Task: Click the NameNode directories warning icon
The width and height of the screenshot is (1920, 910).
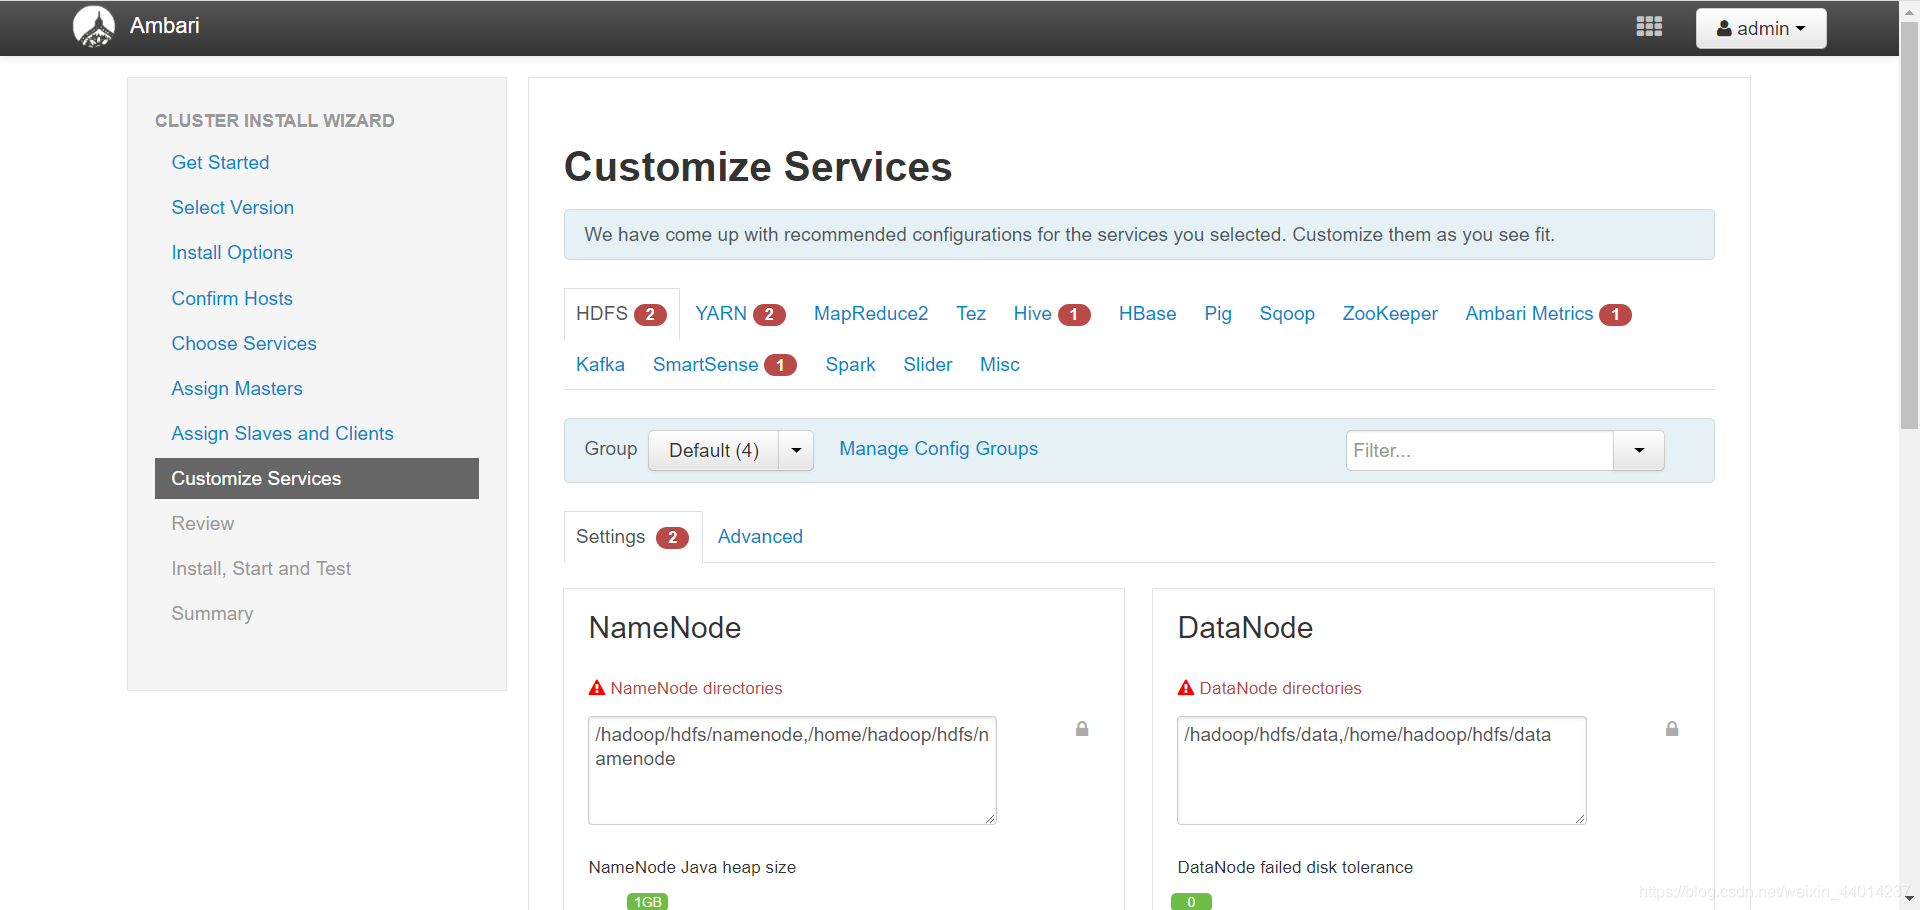Action: (x=597, y=688)
